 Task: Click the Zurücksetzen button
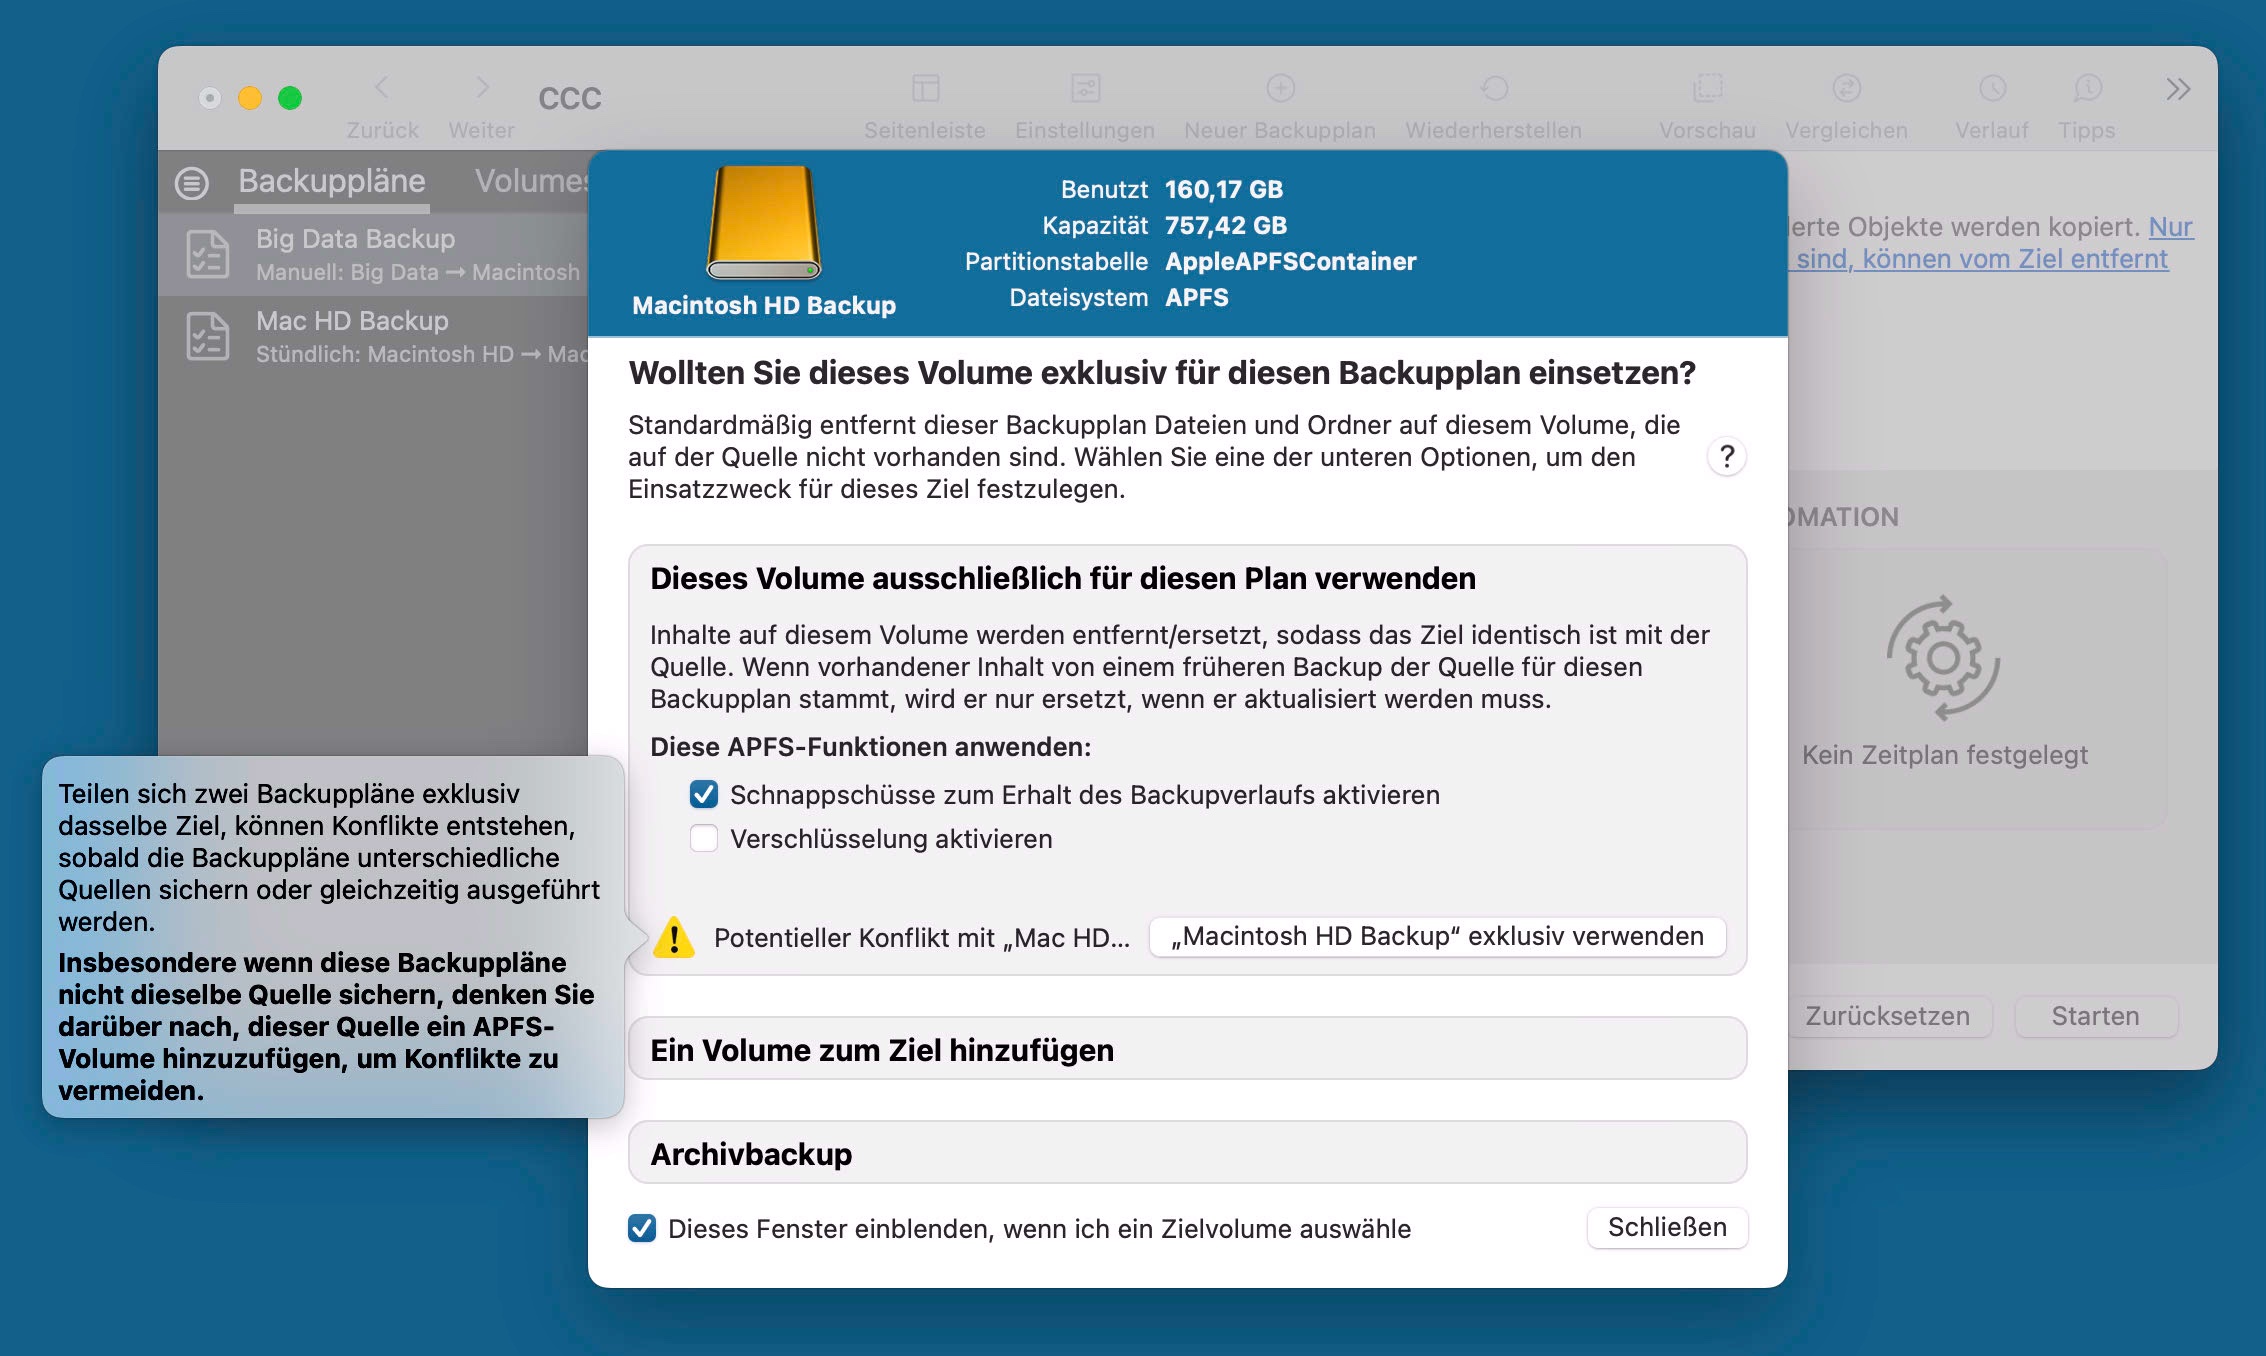(x=1888, y=1016)
